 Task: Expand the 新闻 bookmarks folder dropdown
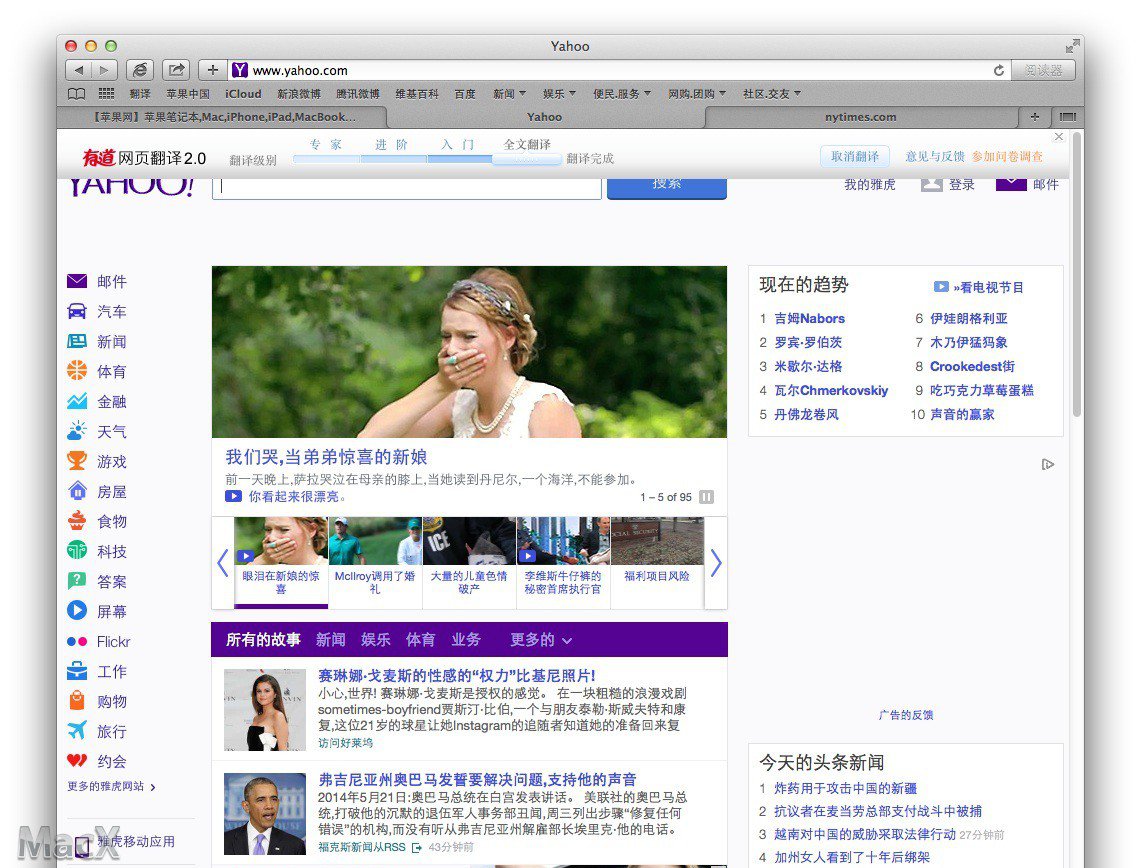[x=509, y=94]
